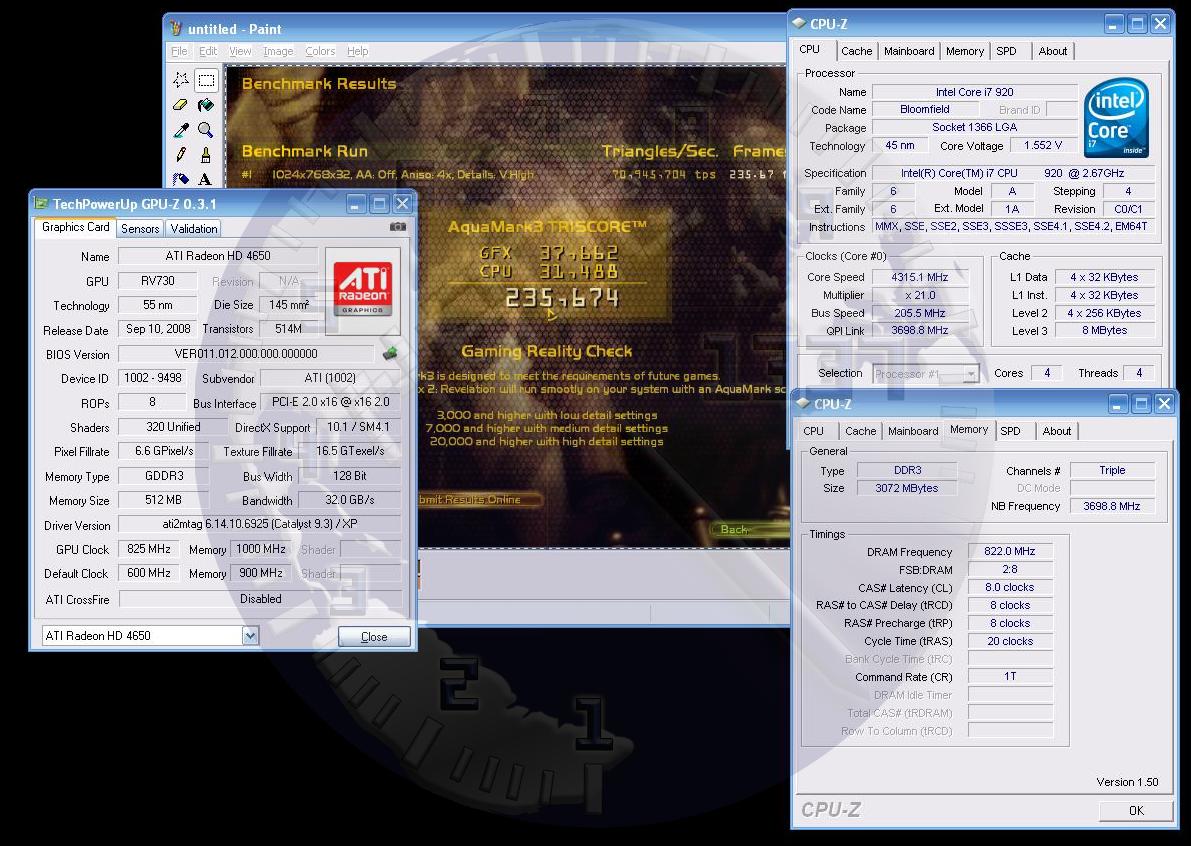1191x846 pixels.
Task: Click the GPU-Z title bar icon
Action: pyautogui.click(x=41, y=203)
